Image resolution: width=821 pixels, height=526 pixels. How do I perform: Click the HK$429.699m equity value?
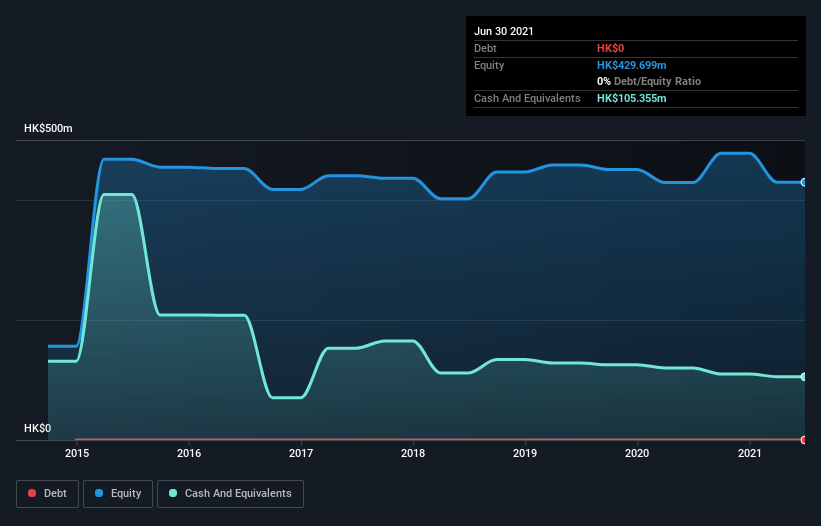pos(631,65)
